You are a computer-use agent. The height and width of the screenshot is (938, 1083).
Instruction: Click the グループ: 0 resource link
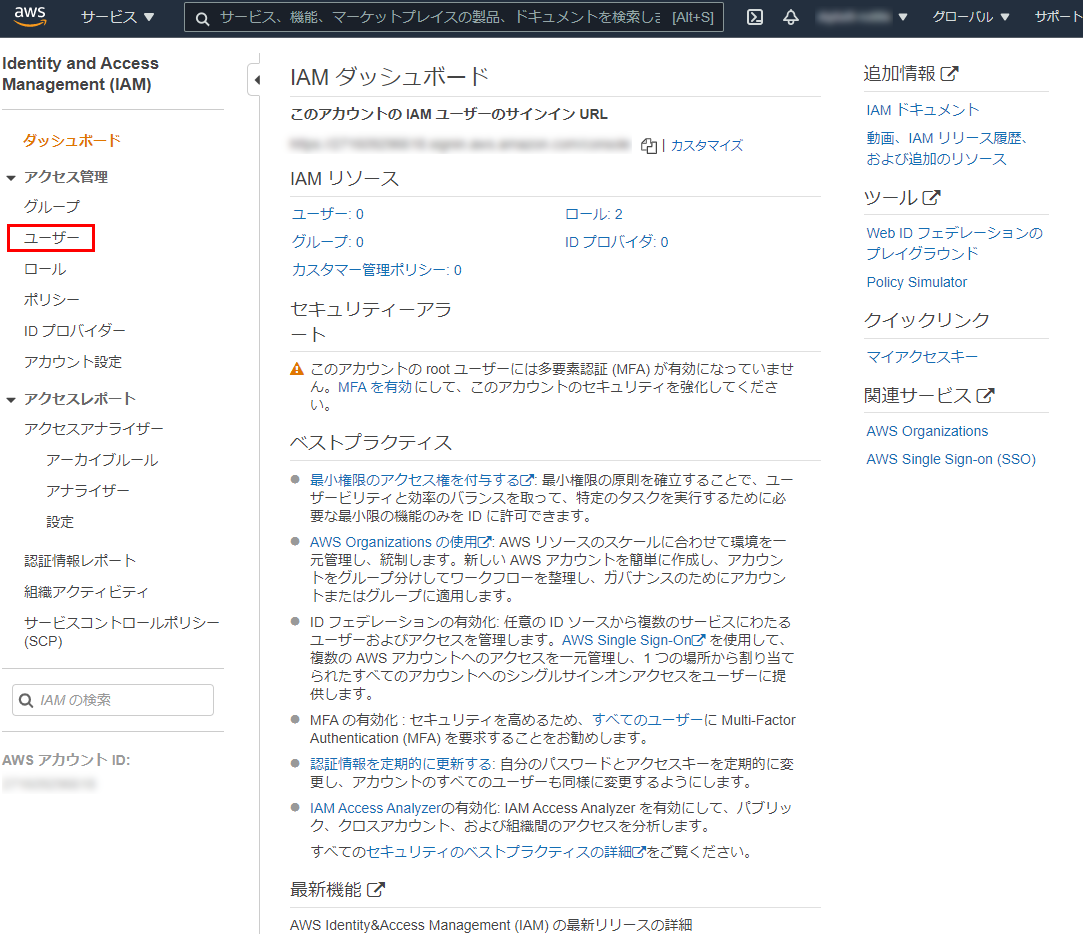tap(327, 242)
